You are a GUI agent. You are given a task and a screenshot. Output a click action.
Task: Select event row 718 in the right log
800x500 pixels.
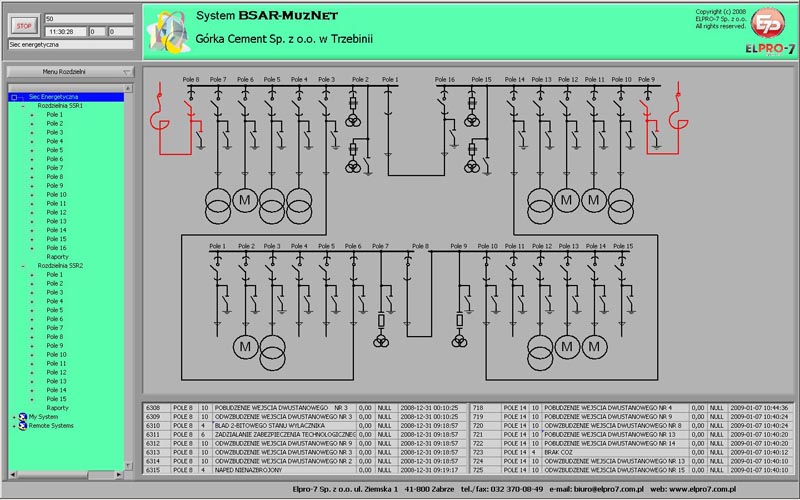(x=632, y=408)
